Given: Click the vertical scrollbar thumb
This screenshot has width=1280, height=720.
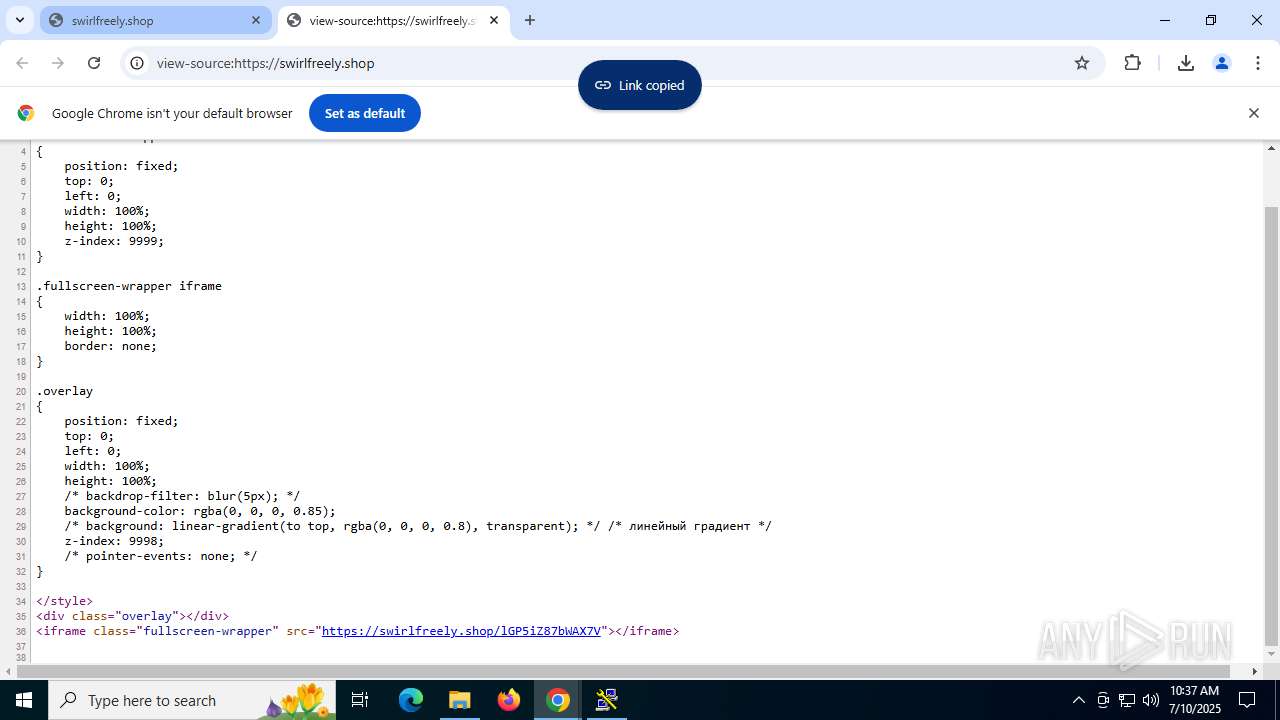Looking at the screenshot, I should pyautogui.click(x=1272, y=425).
